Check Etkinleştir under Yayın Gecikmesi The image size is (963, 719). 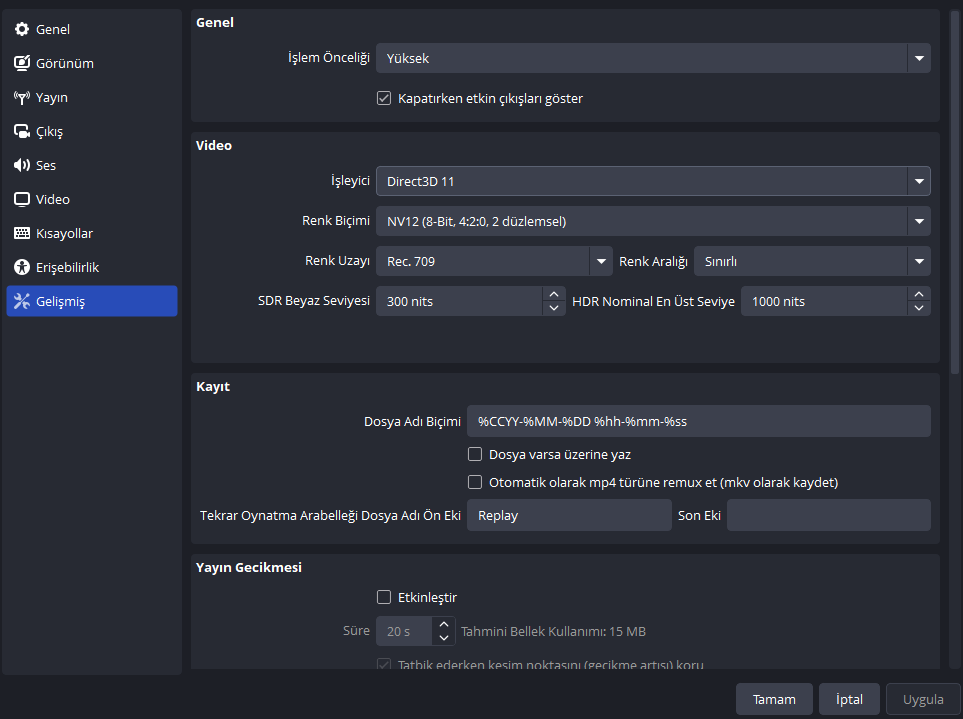click(384, 598)
